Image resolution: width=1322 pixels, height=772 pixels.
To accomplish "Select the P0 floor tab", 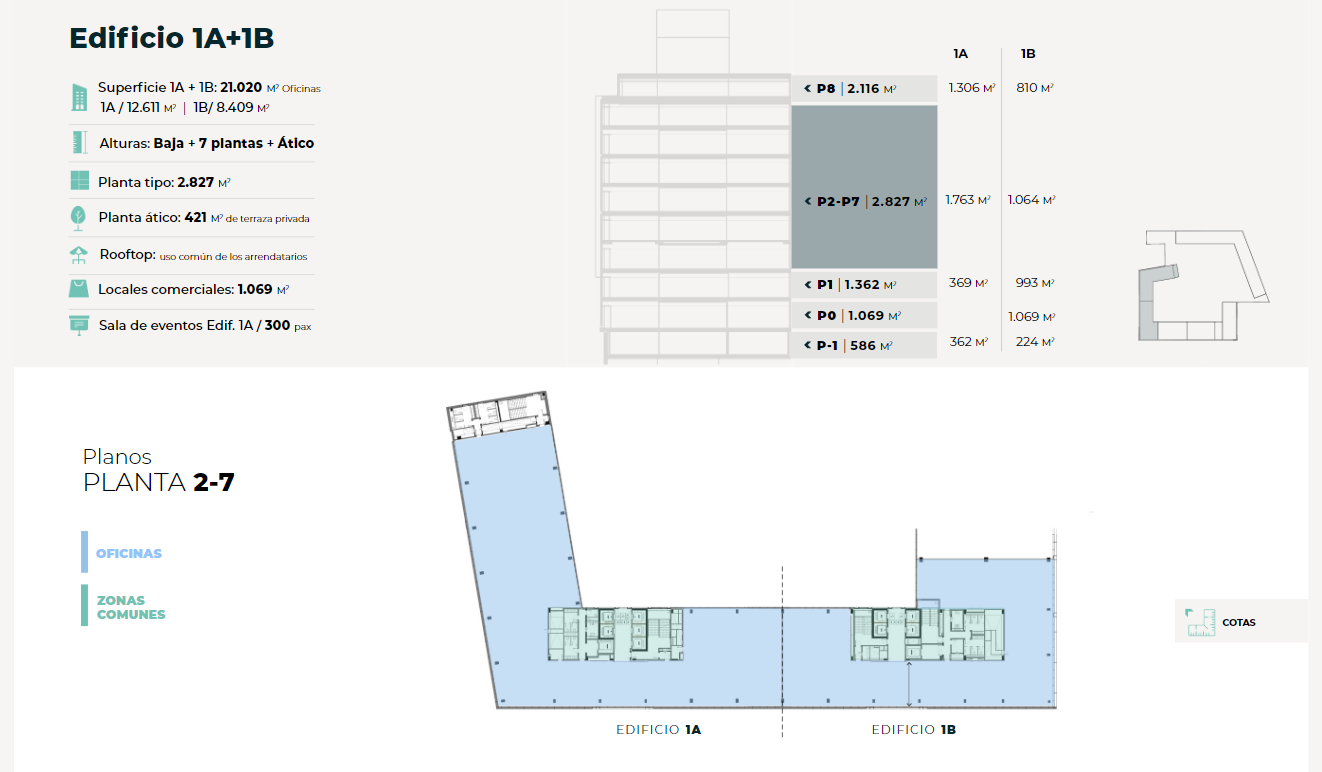I will (x=864, y=316).
